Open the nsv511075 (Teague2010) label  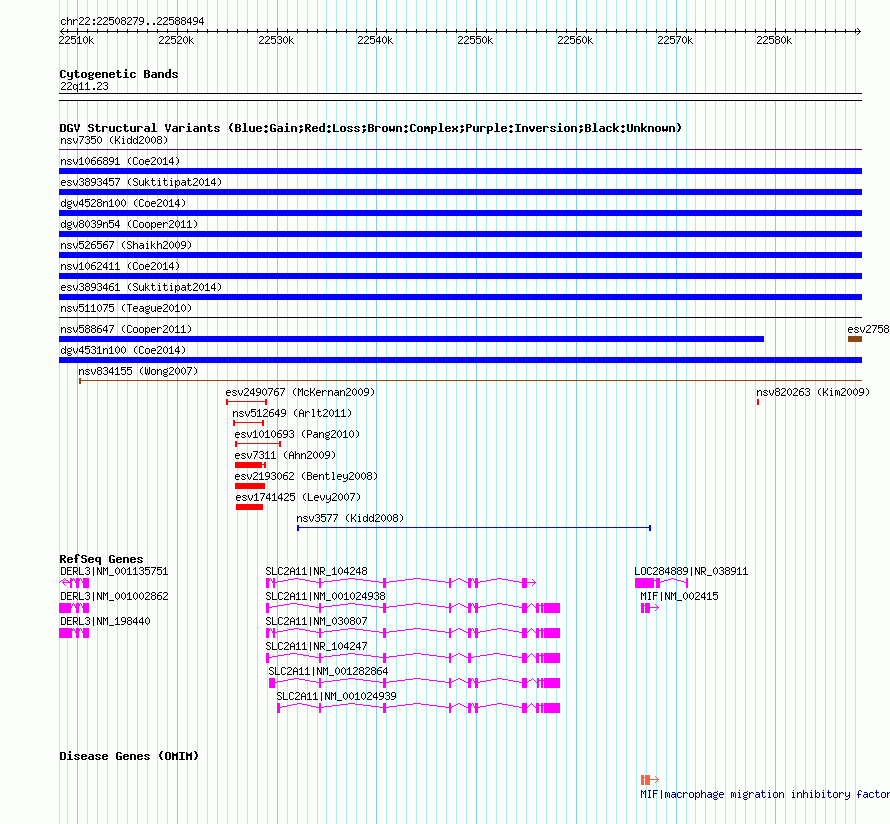126,308
